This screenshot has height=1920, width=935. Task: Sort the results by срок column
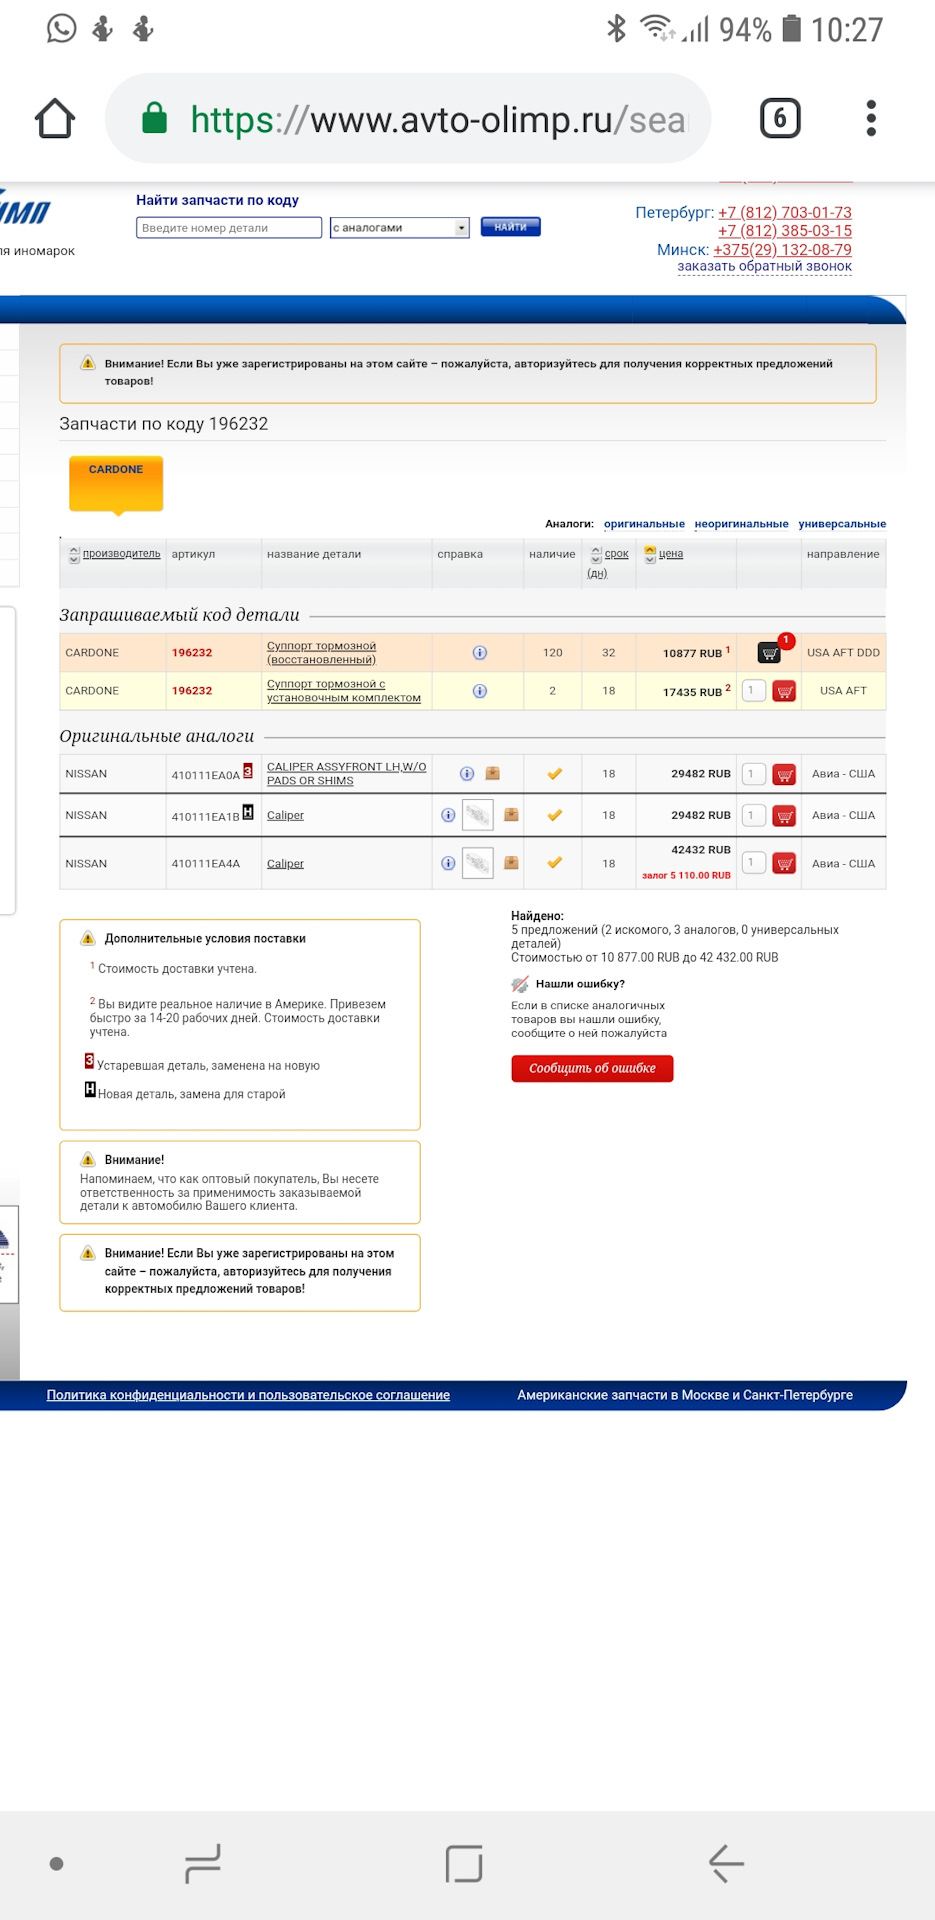[x=616, y=554]
